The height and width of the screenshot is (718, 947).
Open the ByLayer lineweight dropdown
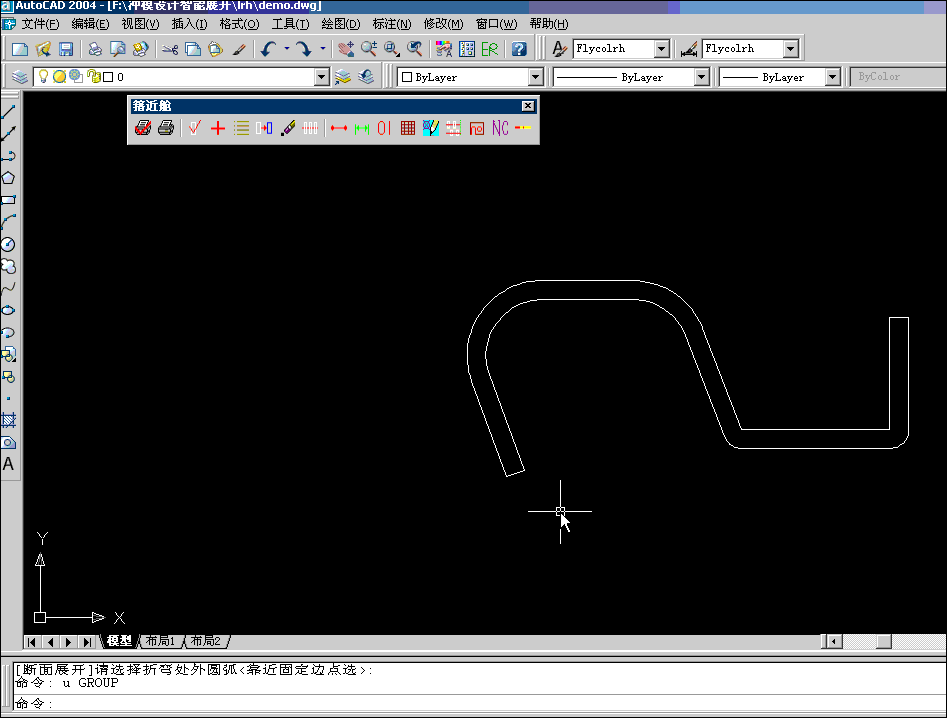point(833,77)
